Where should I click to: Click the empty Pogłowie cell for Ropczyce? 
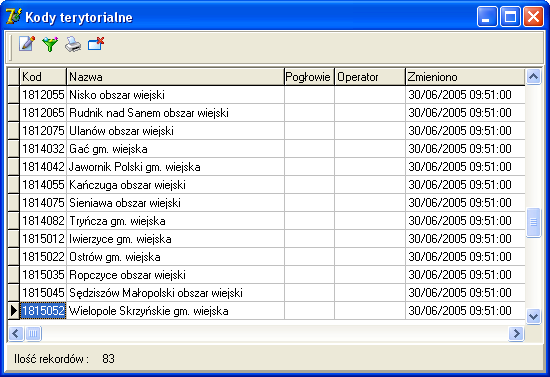coord(309,275)
